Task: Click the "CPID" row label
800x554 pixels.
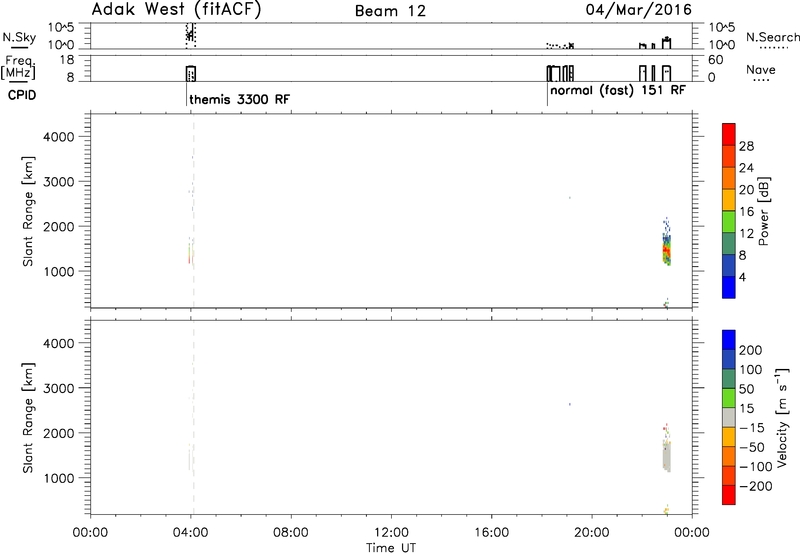Action: pos(22,95)
